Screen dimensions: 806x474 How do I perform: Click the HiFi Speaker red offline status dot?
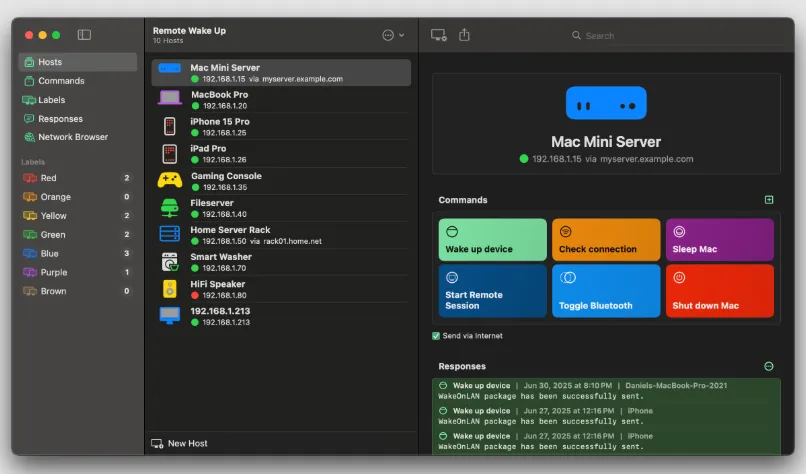click(195, 295)
